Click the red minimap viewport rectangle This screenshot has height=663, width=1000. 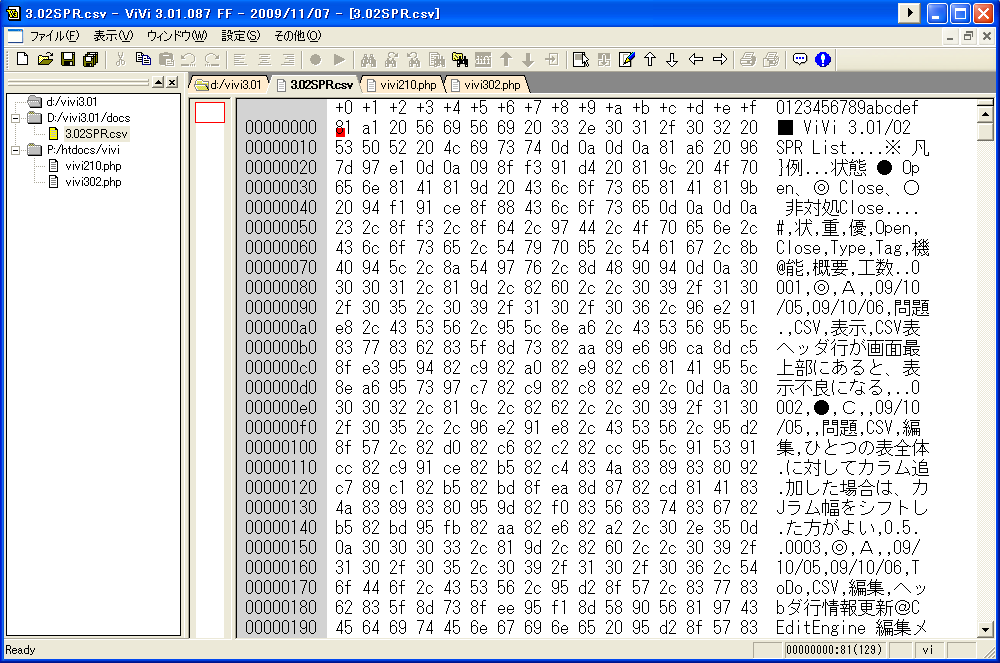[x=210, y=112]
